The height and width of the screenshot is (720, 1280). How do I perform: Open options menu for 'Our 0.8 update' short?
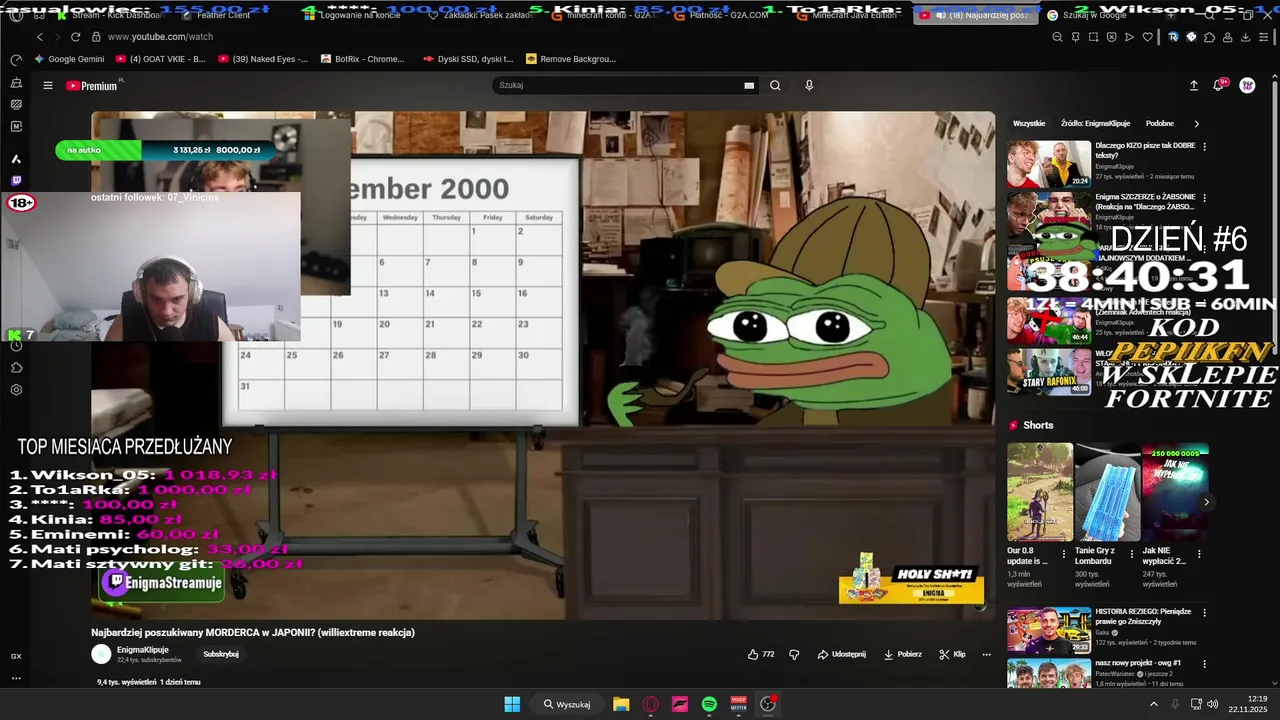pyautogui.click(x=1063, y=553)
